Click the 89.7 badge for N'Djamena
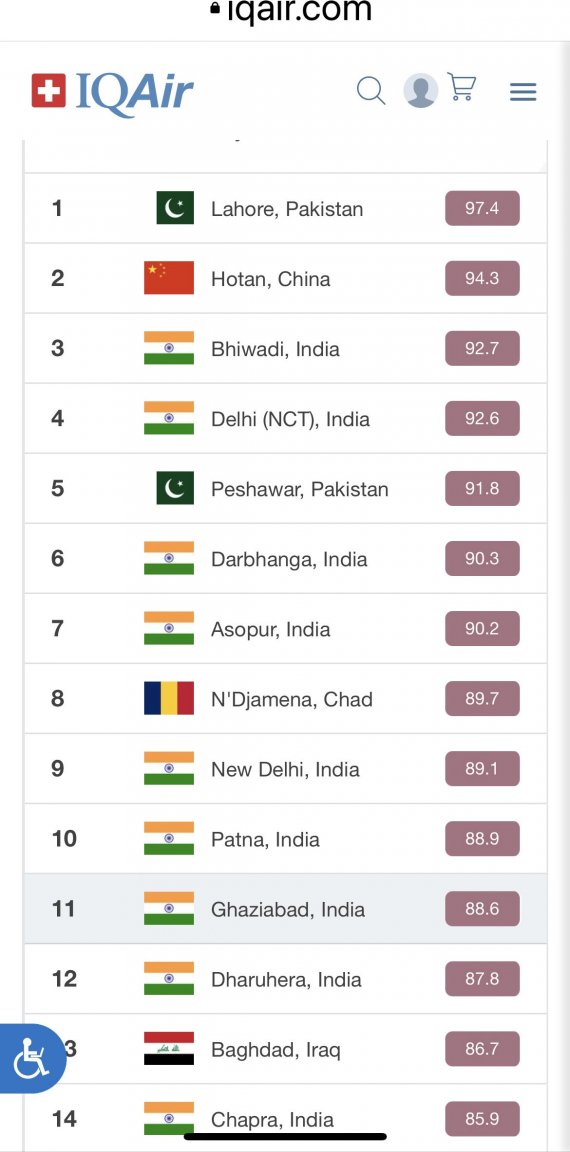This screenshot has width=570, height=1152. 482,698
